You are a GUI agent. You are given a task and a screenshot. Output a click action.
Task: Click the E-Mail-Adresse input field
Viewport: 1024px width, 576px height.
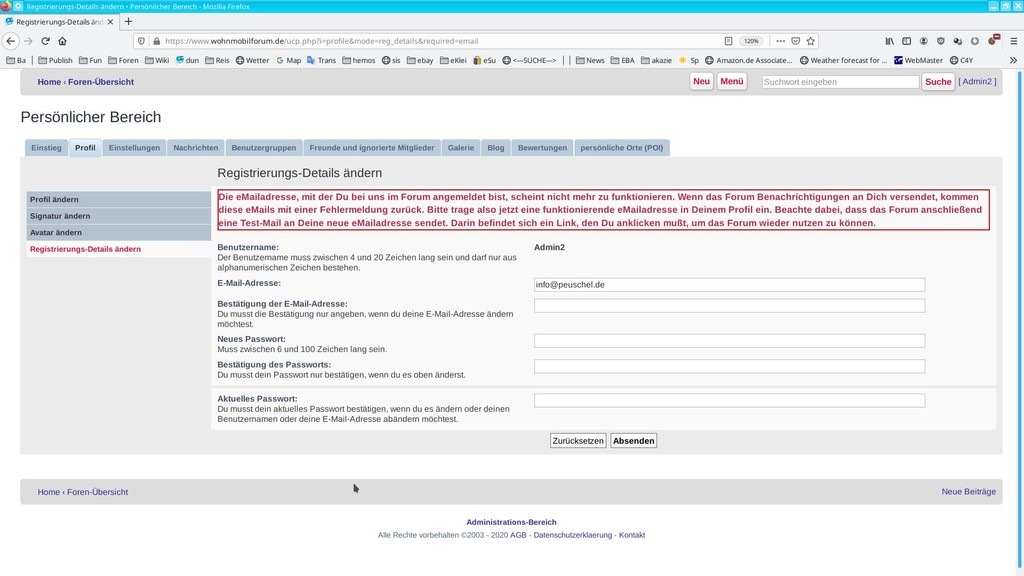coord(729,285)
